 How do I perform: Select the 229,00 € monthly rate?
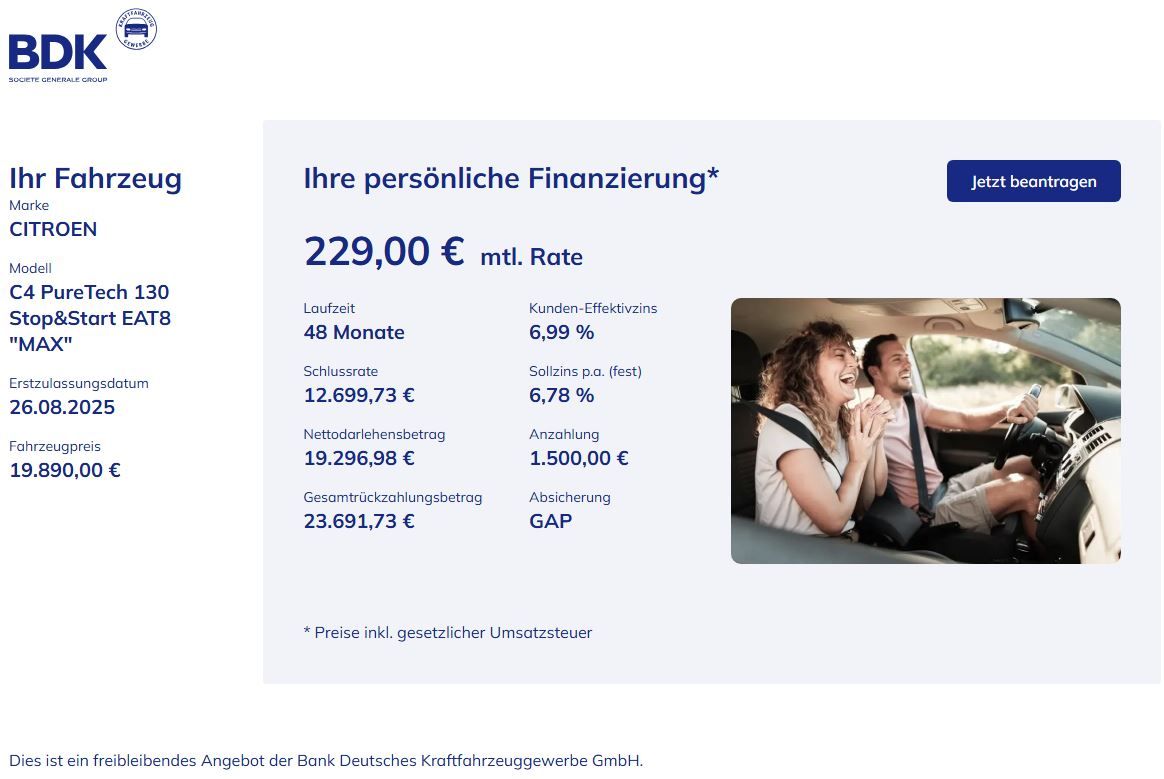coord(384,251)
